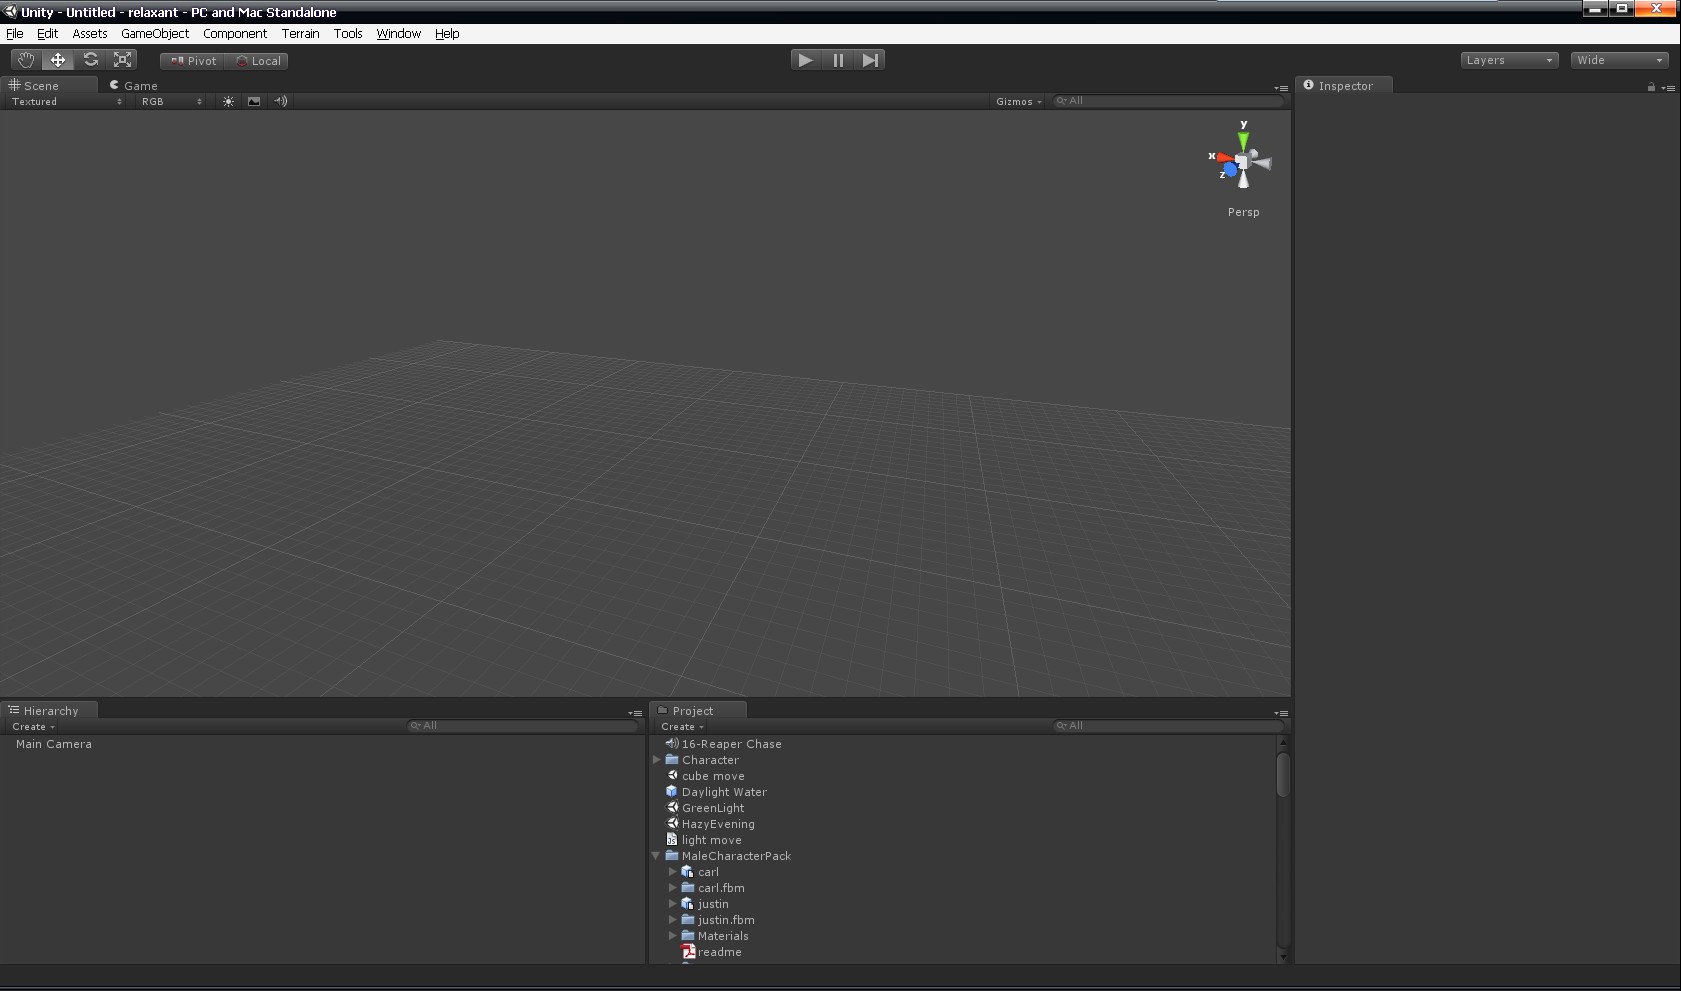Switch to the Game tab
The width and height of the screenshot is (1681, 991).
pos(133,85)
